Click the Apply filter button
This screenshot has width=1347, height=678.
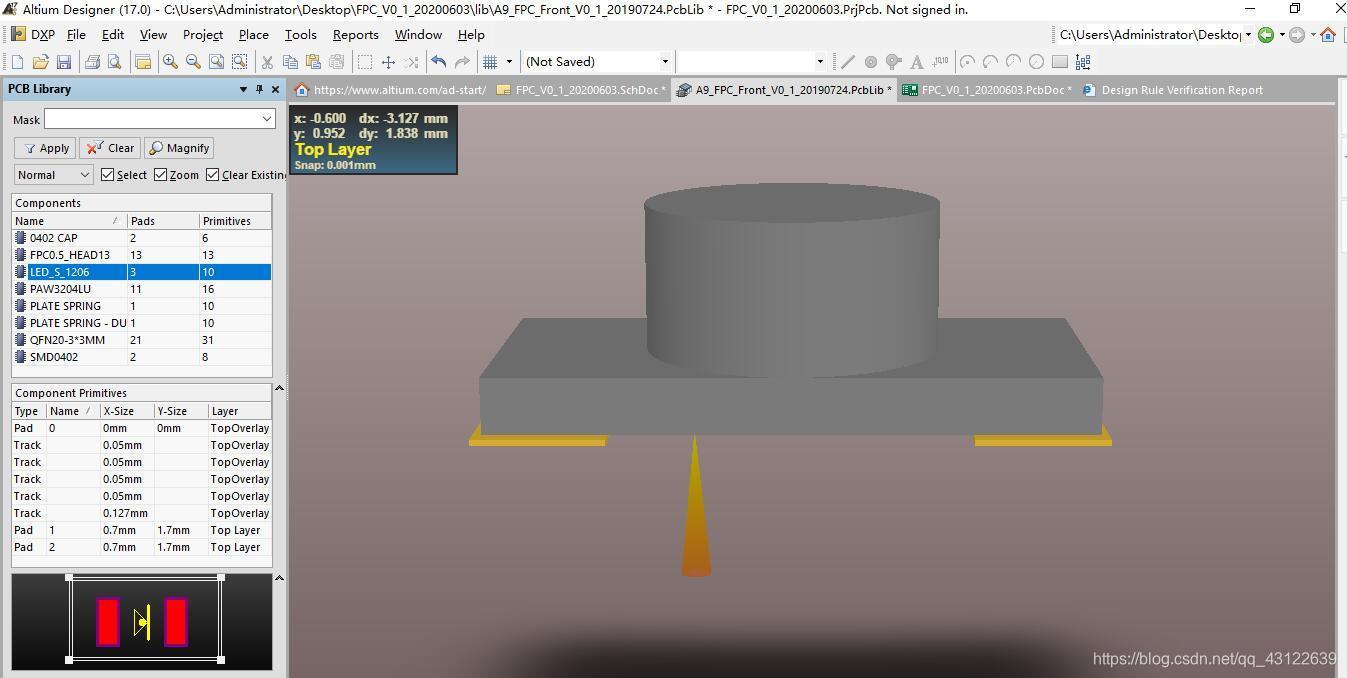click(x=46, y=148)
